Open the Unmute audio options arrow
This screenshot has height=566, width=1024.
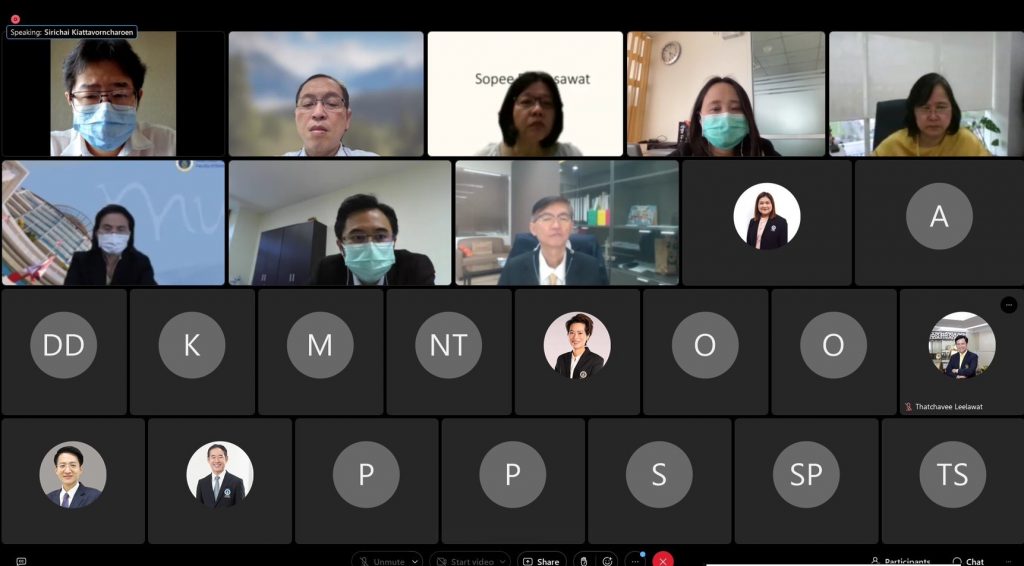pyautogui.click(x=415, y=561)
